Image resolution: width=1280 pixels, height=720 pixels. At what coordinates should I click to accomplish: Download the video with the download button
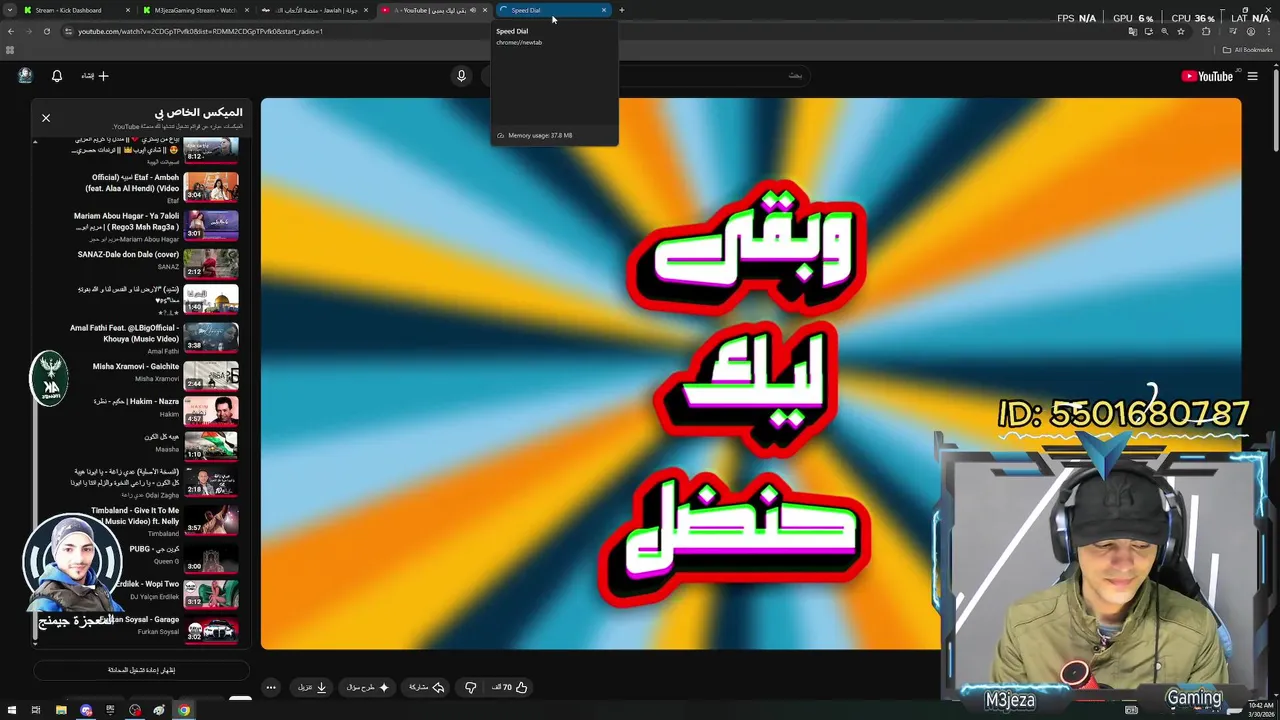[312, 687]
